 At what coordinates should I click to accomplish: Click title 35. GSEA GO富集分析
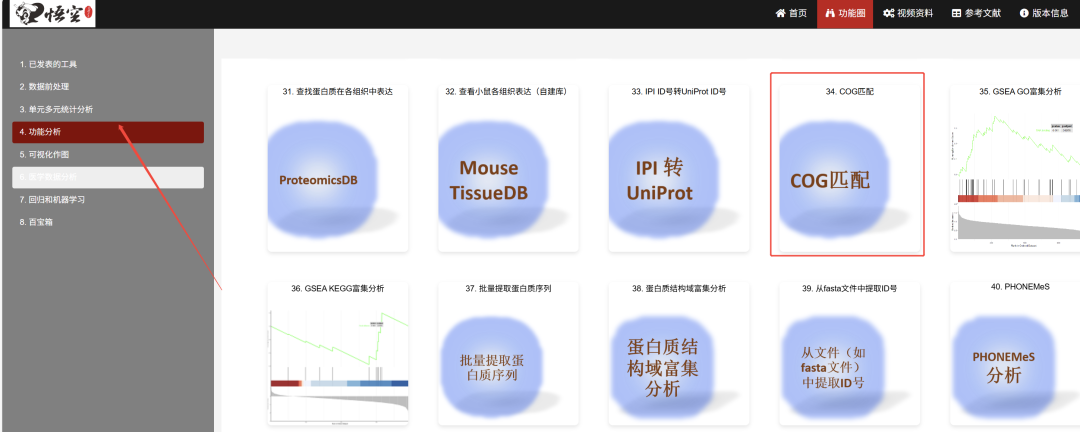(x=1020, y=92)
